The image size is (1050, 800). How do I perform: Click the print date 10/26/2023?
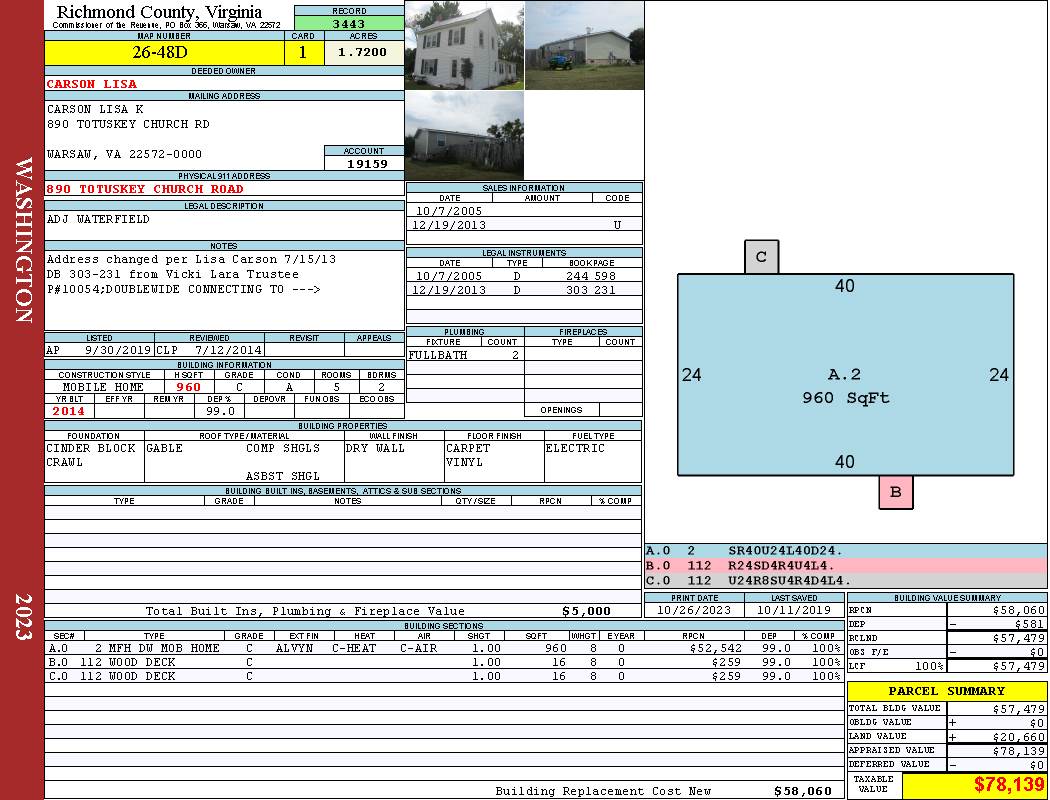point(694,610)
